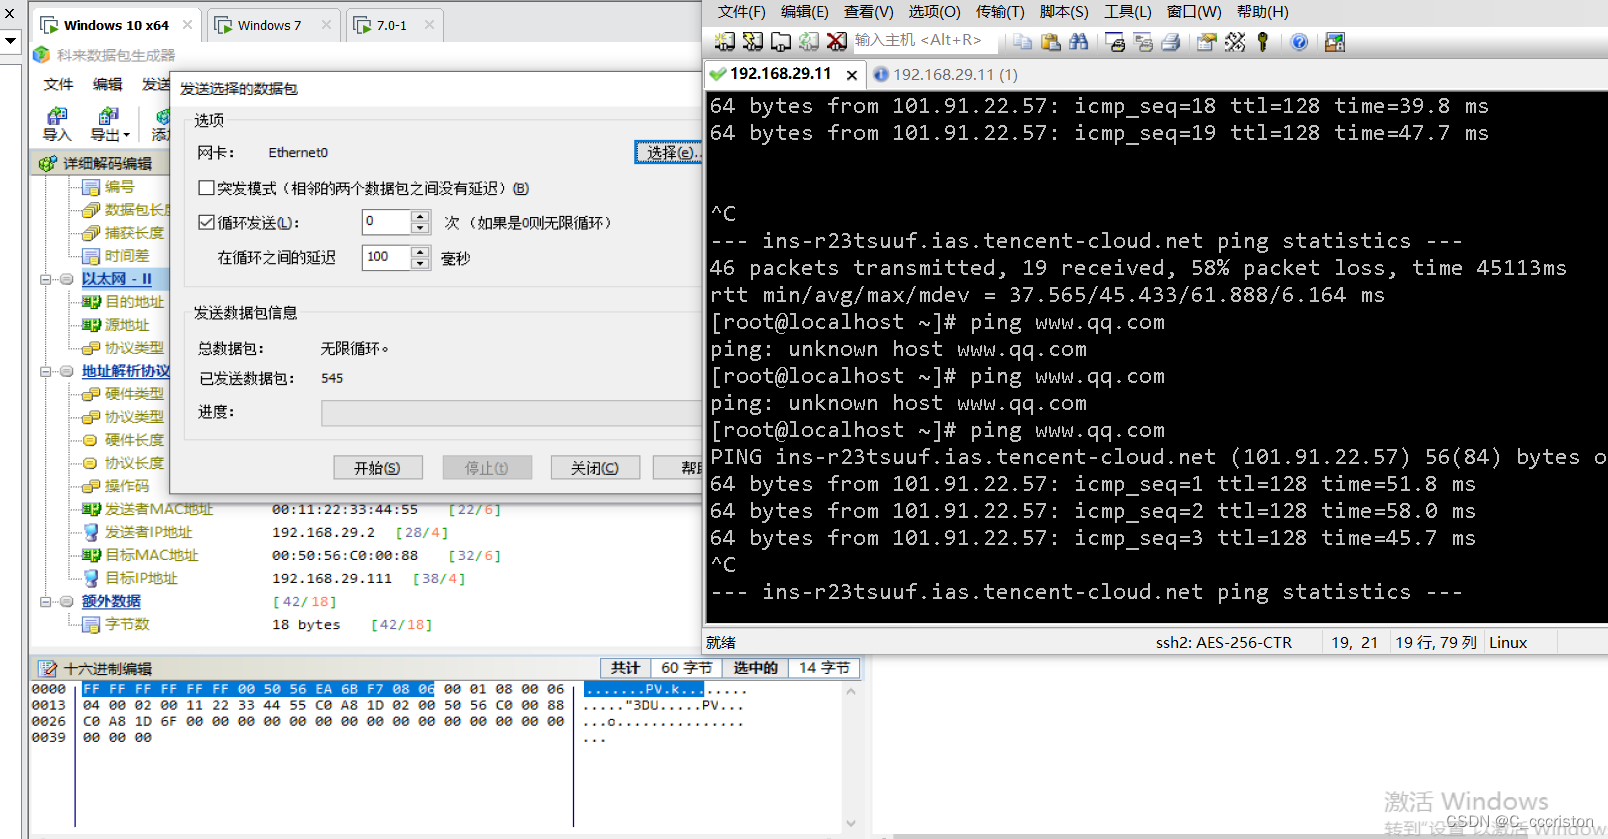Open Global Options tools icon
This screenshot has height=839, width=1608.
pyautogui.click(x=1235, y=41)
